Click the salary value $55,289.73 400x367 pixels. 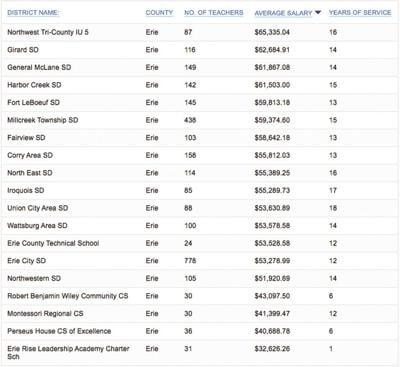pyautogui.click(x=272, y=191)
